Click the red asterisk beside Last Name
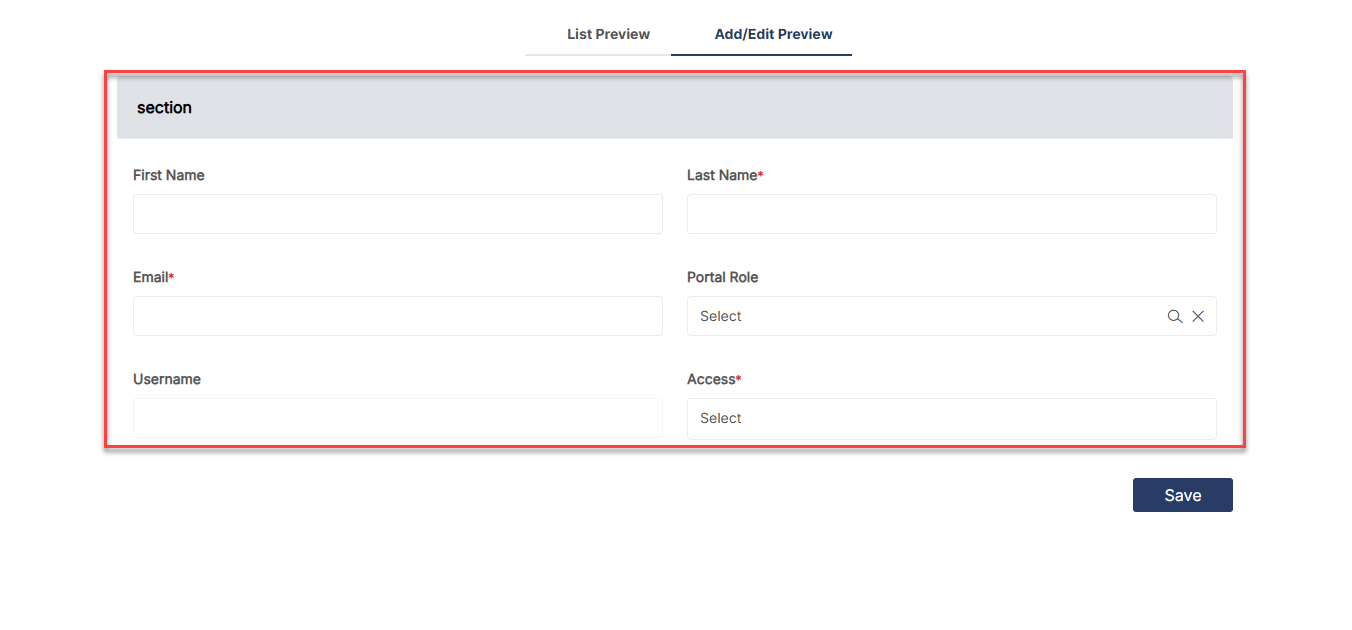1352x630 pixels. [760, 175]
